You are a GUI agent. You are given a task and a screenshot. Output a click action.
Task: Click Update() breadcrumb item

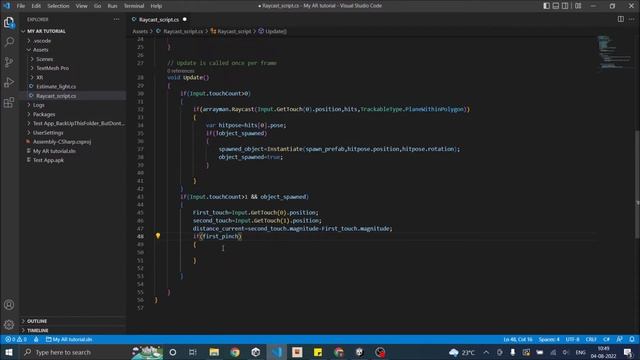point(273,31)
